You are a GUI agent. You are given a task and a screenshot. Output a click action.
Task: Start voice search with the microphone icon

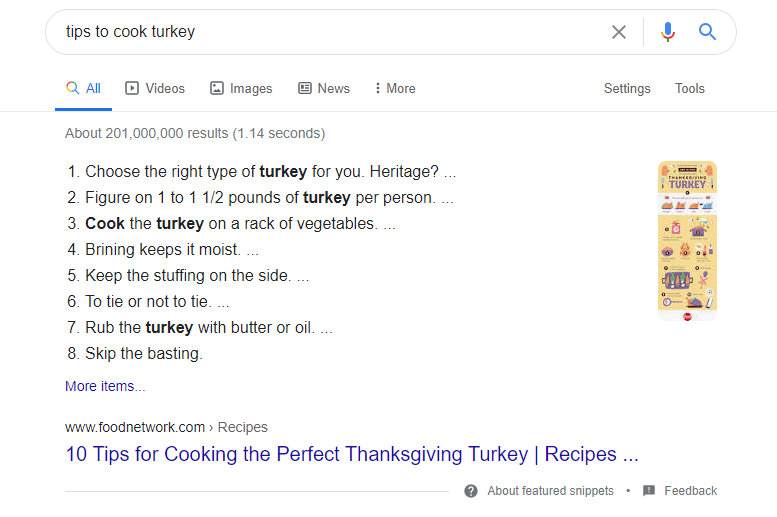pyautogui.click(x=668, y=32)
